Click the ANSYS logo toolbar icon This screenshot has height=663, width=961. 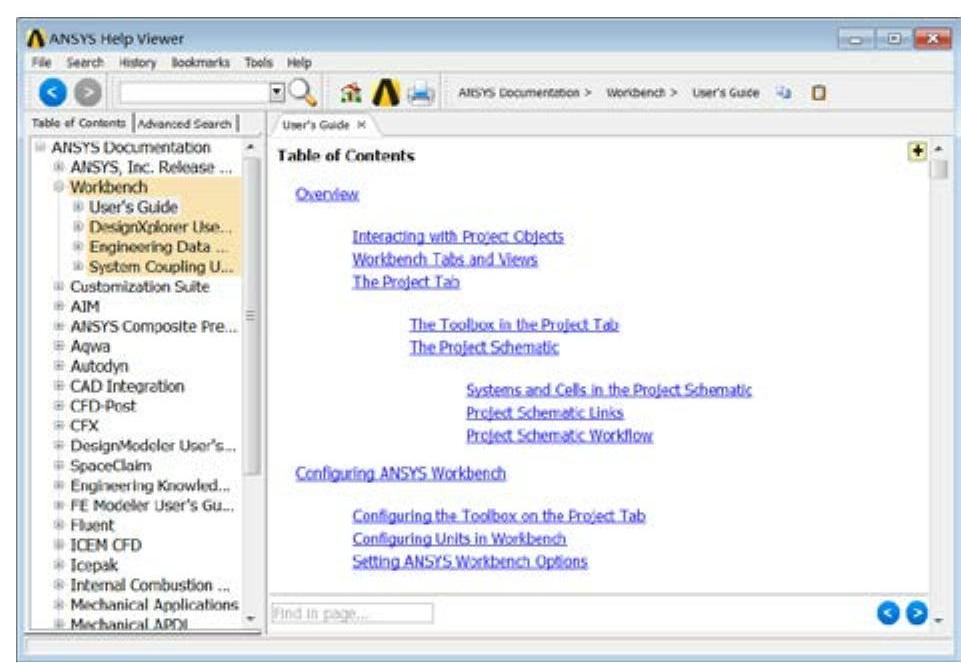tap(385, 93)
